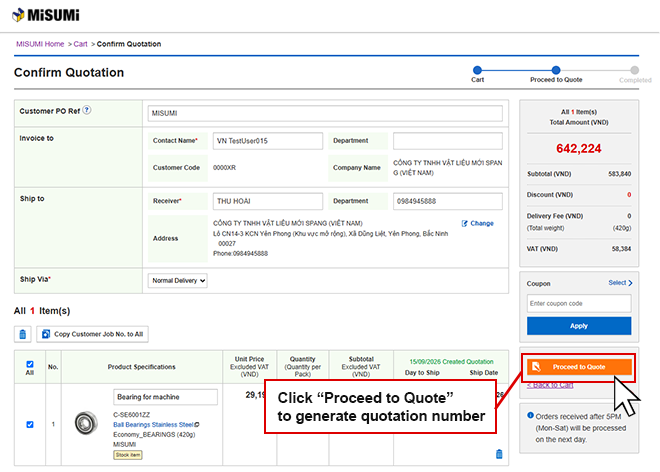The height and width of the screenshot is (472, 660).
Task: Click the VAT value 58,384
Action: coord(621,249)
